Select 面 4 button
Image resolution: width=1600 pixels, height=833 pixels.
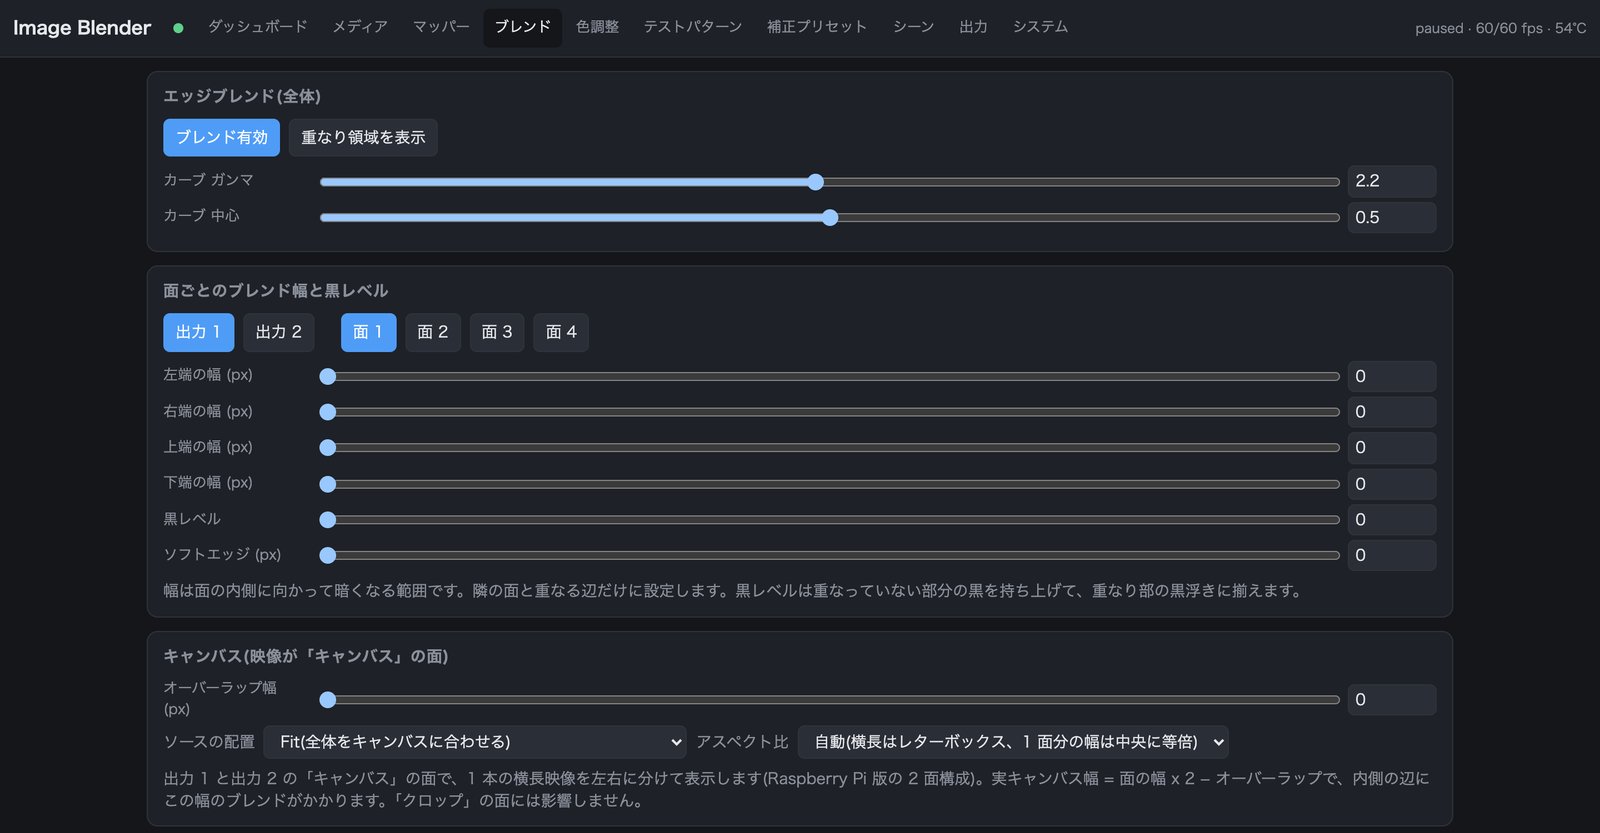[561, 332]
